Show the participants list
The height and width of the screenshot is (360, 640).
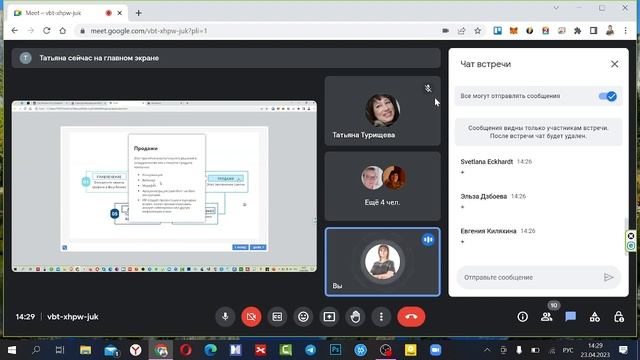click(x=547, y=317)
